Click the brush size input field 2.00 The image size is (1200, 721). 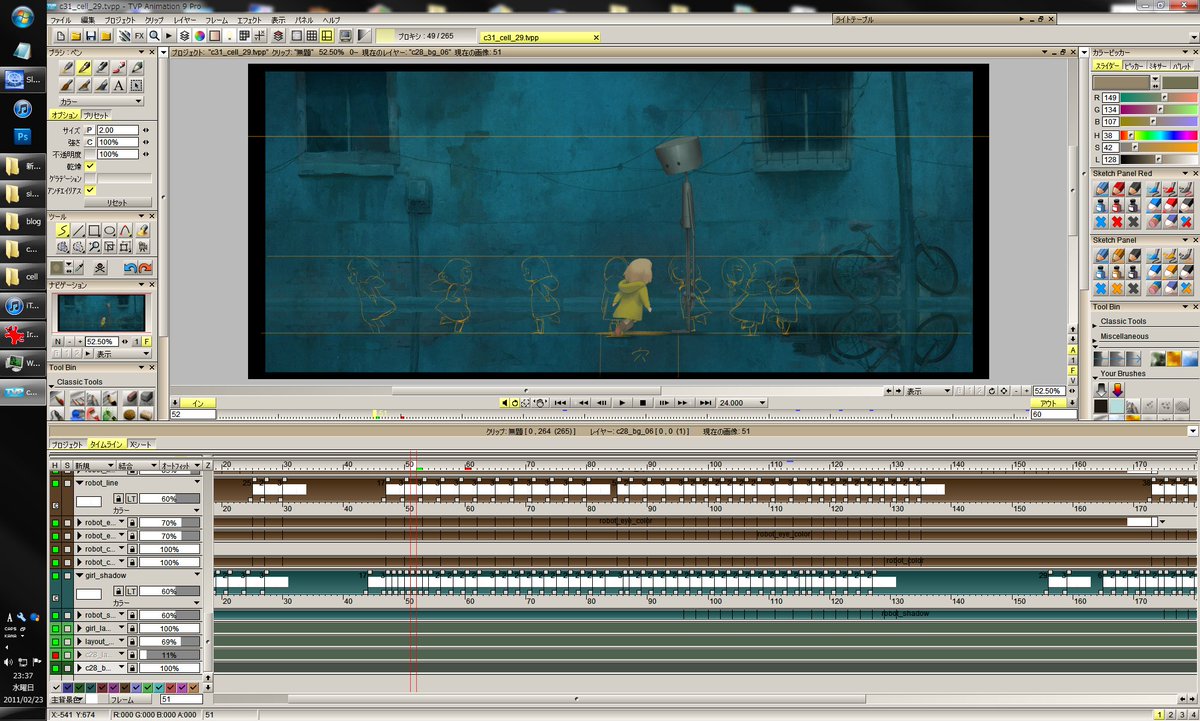point(118,130)
